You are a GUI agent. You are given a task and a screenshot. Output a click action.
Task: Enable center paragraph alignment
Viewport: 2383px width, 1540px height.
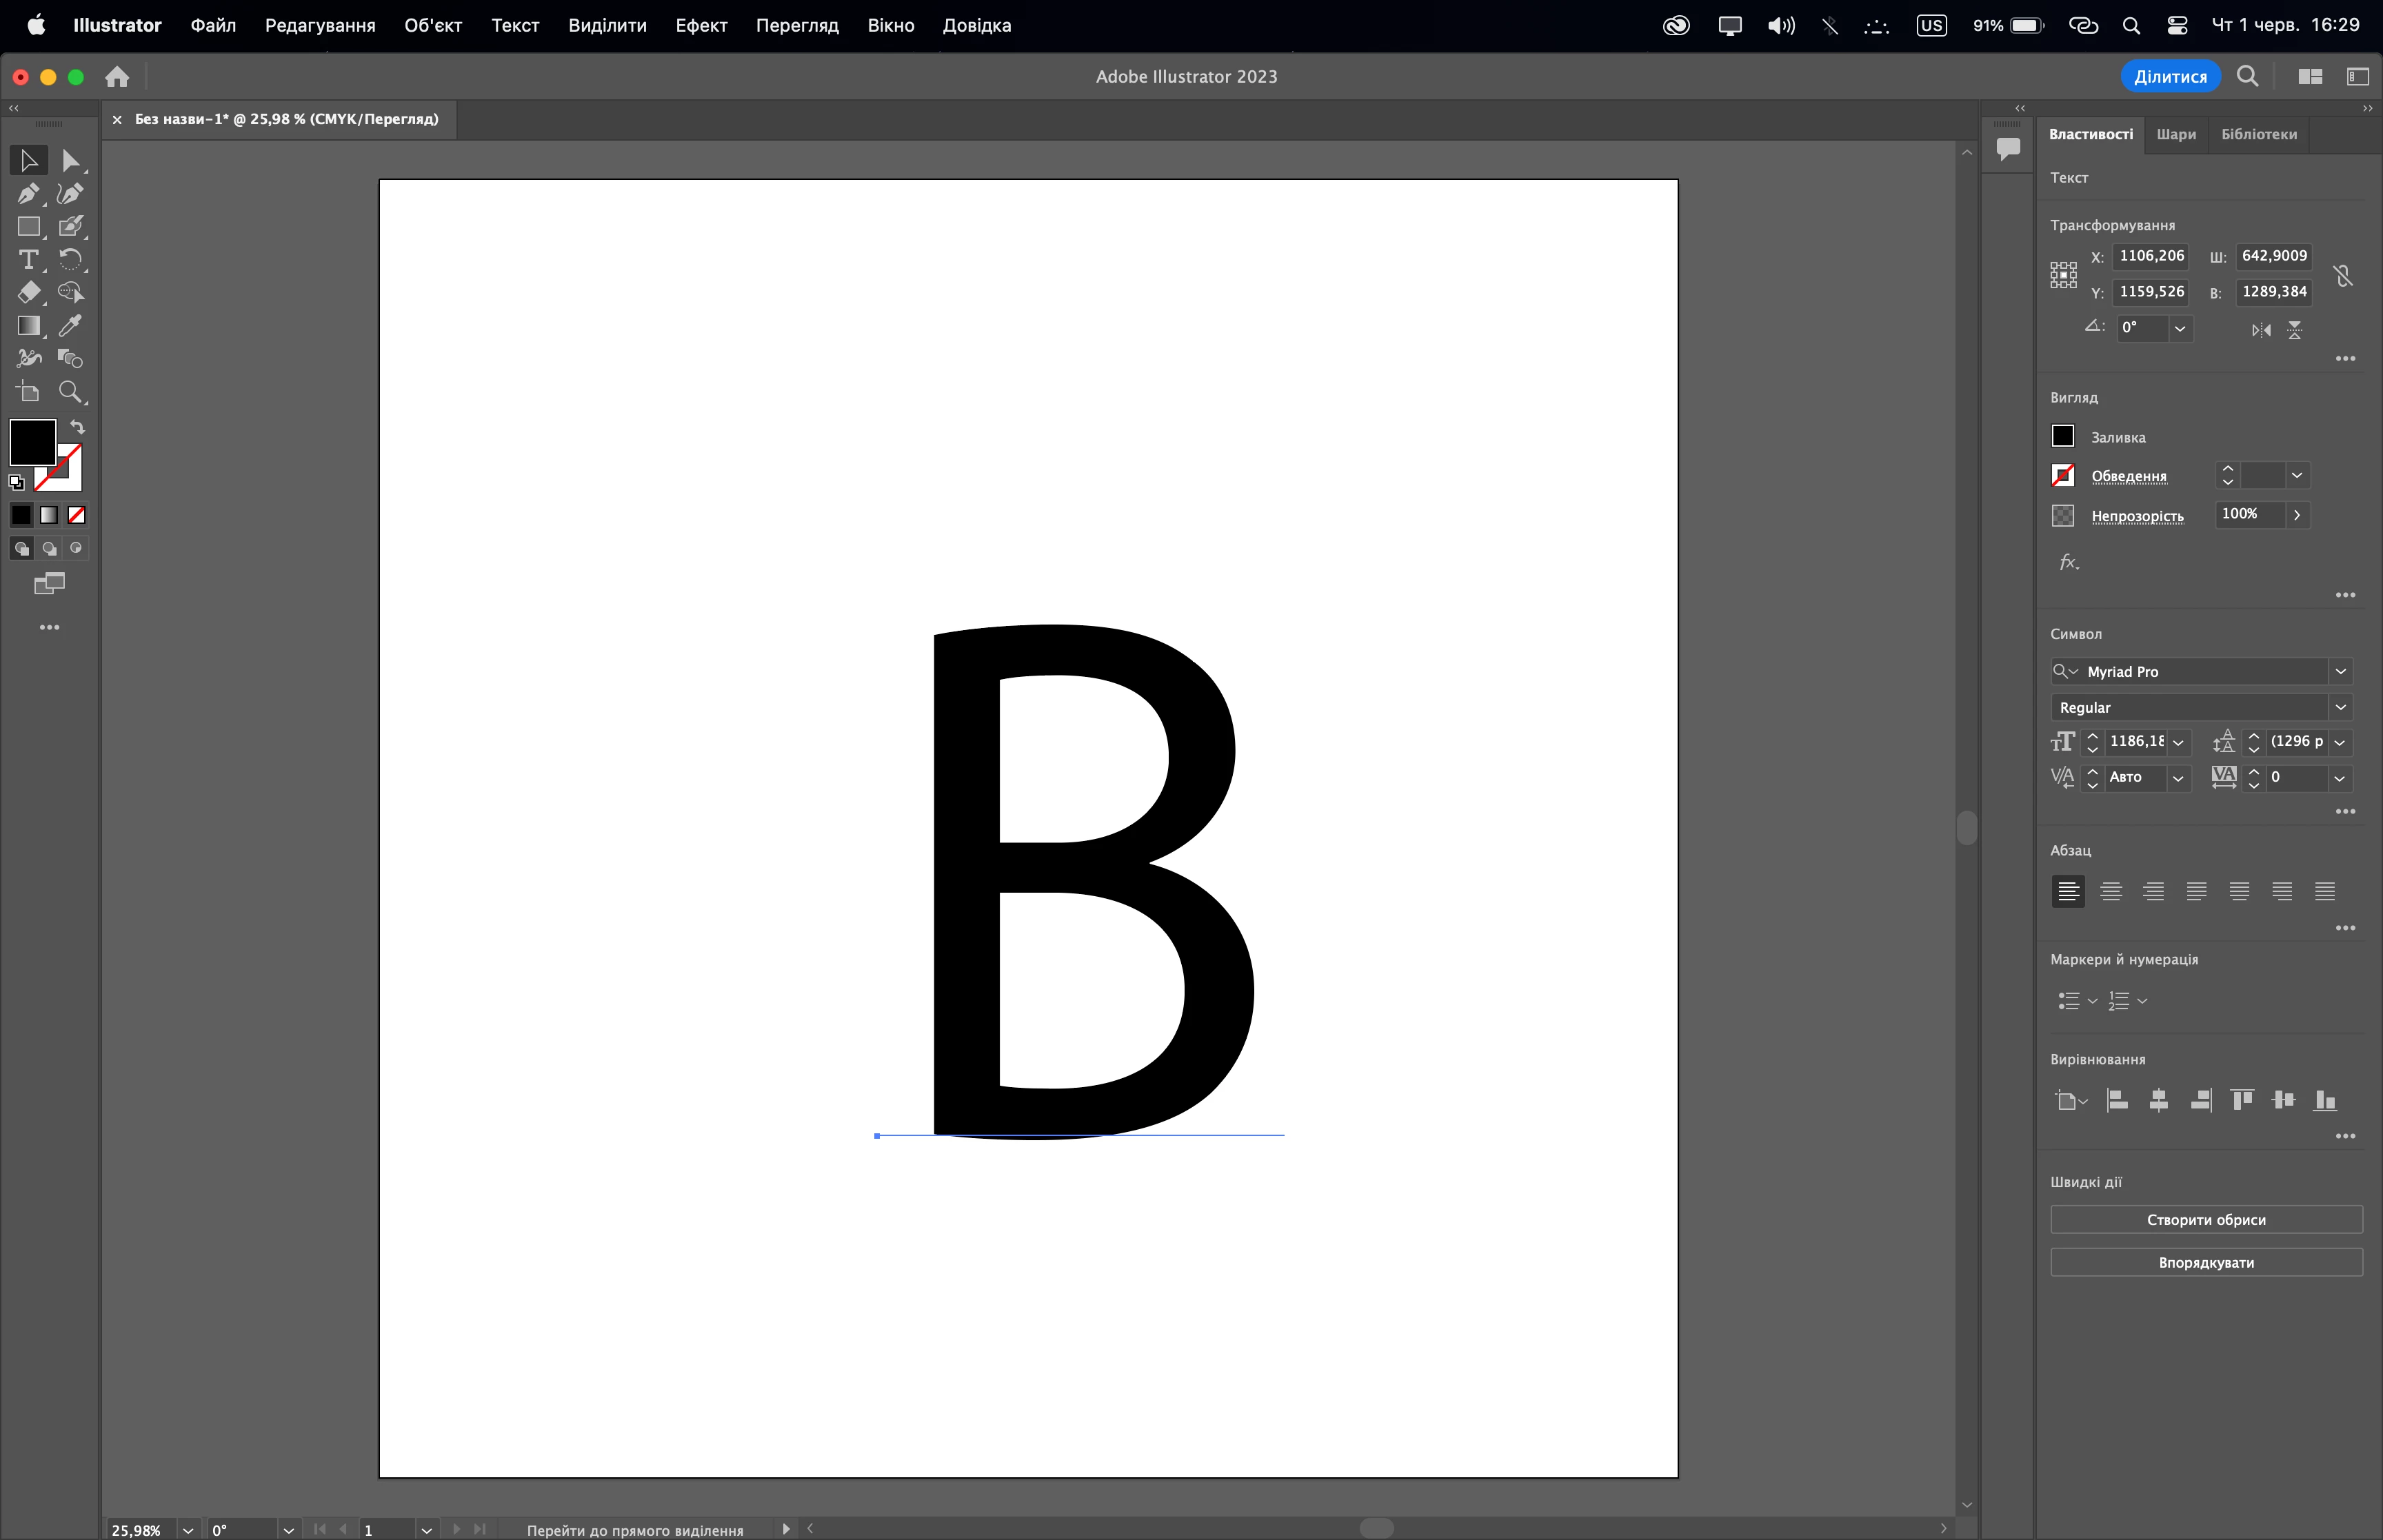[2111, 891]
